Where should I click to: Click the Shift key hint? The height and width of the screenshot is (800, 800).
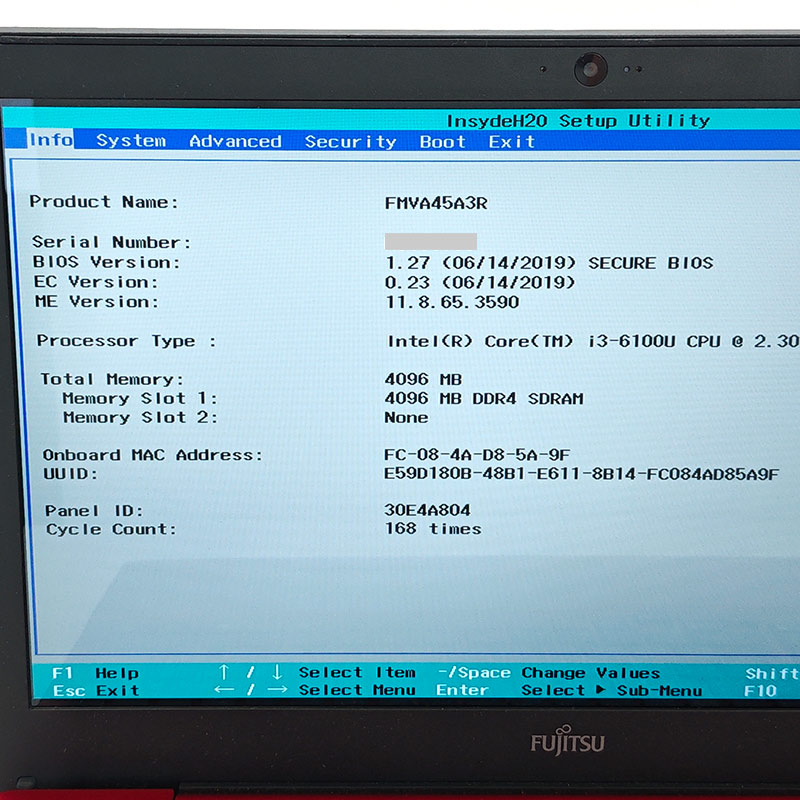pyautogui.click(x=772, y=673)
